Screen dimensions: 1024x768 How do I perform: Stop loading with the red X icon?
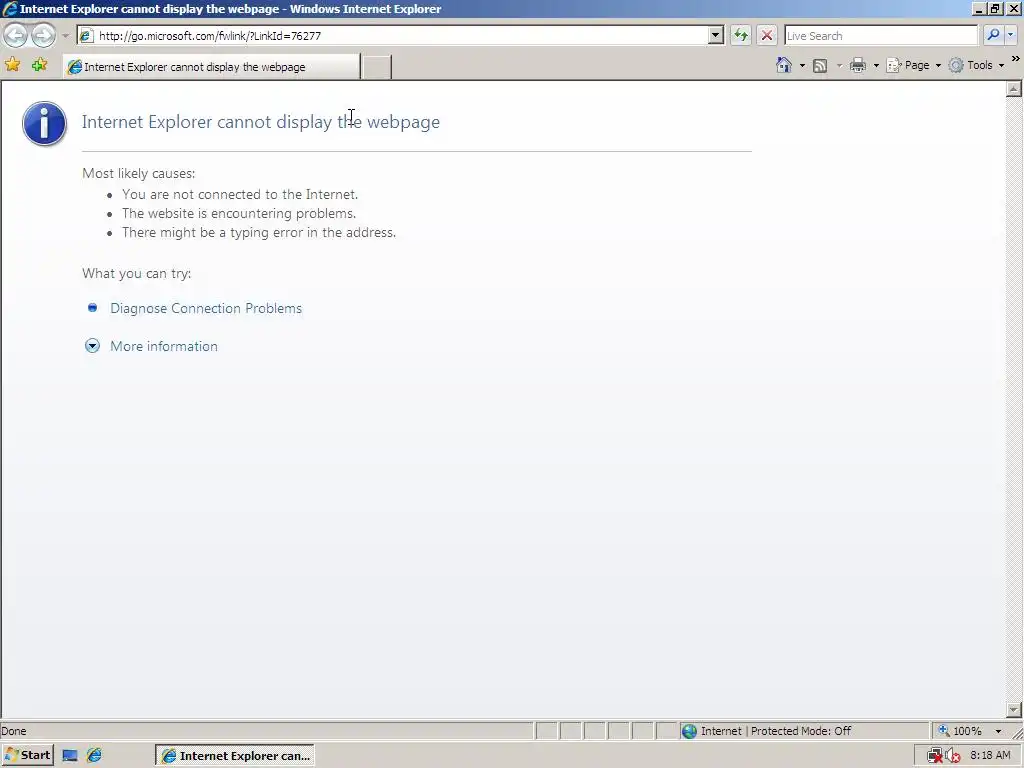coord(767,35)
